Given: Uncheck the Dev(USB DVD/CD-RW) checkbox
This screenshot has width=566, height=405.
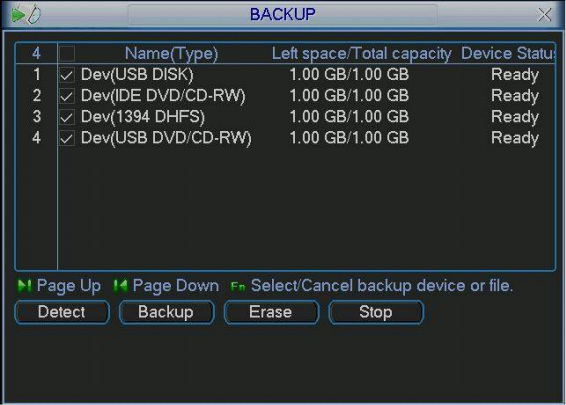Looking at the screenshot, I should click(x=67, y=138).
